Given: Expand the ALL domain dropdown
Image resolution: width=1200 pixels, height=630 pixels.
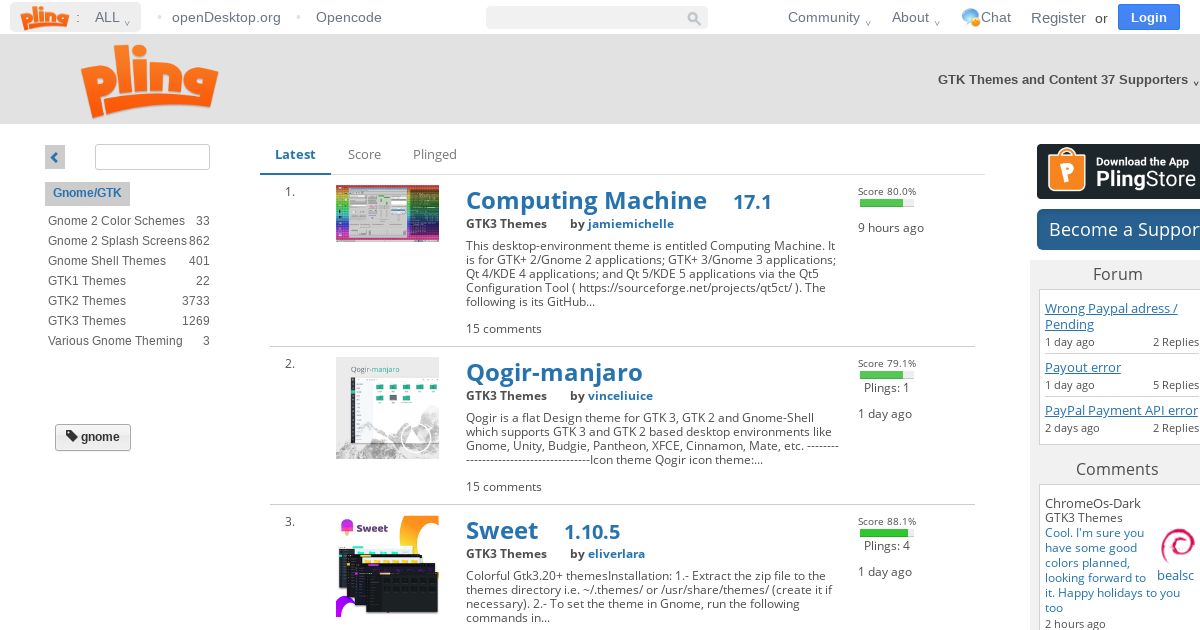Looking at the screenshot, I should tap(113, 17).
